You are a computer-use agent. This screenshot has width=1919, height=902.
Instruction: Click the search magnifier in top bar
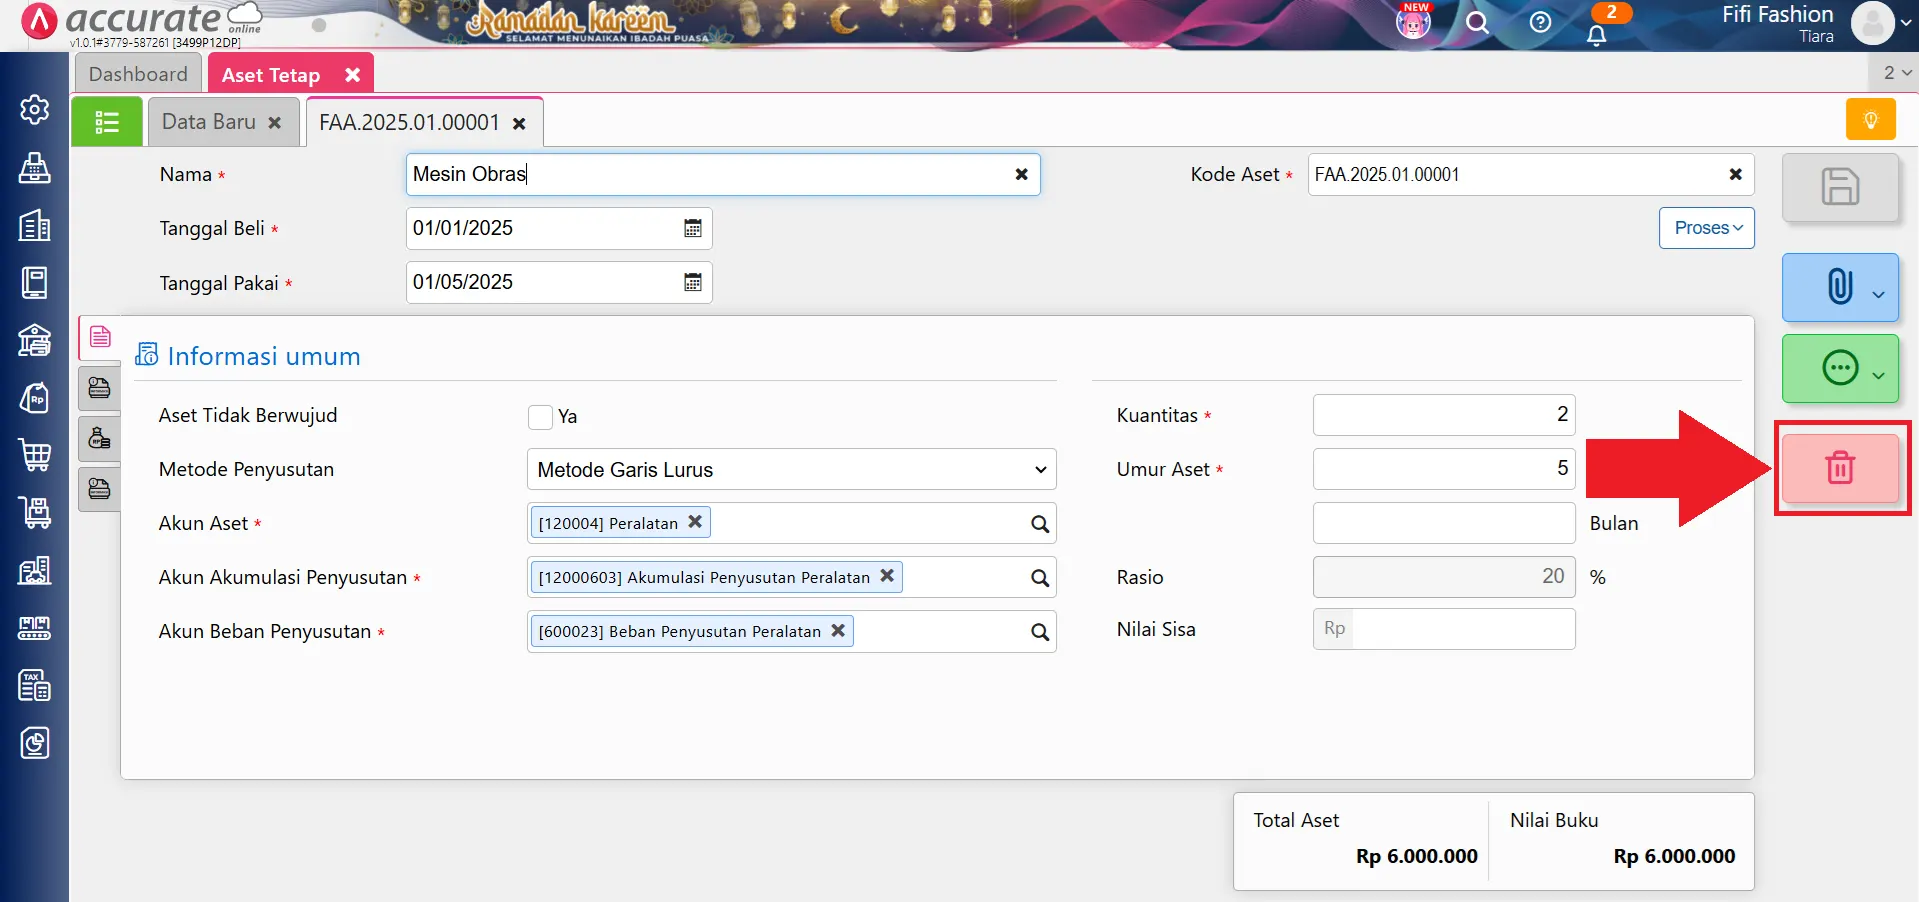(x=1477, y=23)
